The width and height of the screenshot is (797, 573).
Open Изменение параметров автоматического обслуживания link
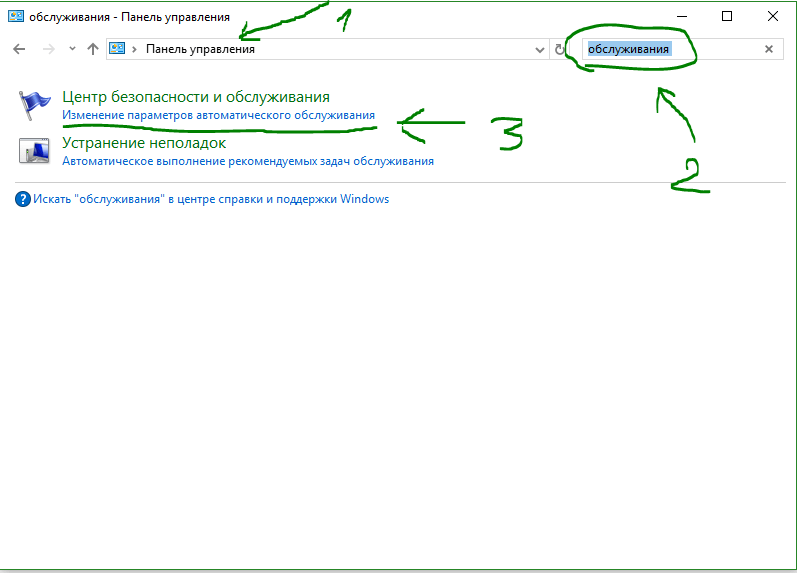click(219, 115)
